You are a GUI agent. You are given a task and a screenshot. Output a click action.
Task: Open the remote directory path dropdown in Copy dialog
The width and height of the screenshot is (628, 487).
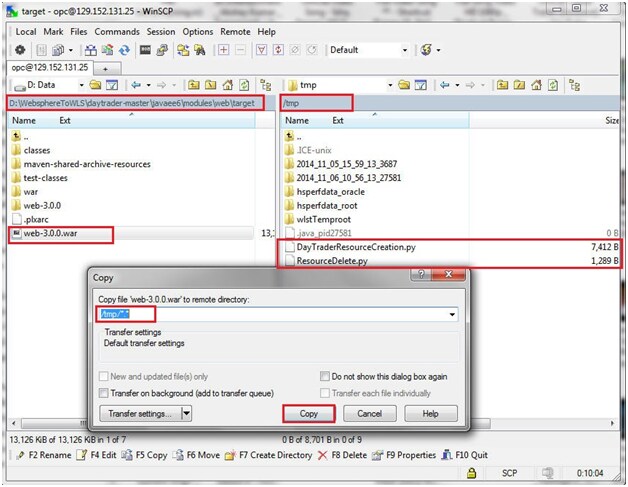(452, 314)
